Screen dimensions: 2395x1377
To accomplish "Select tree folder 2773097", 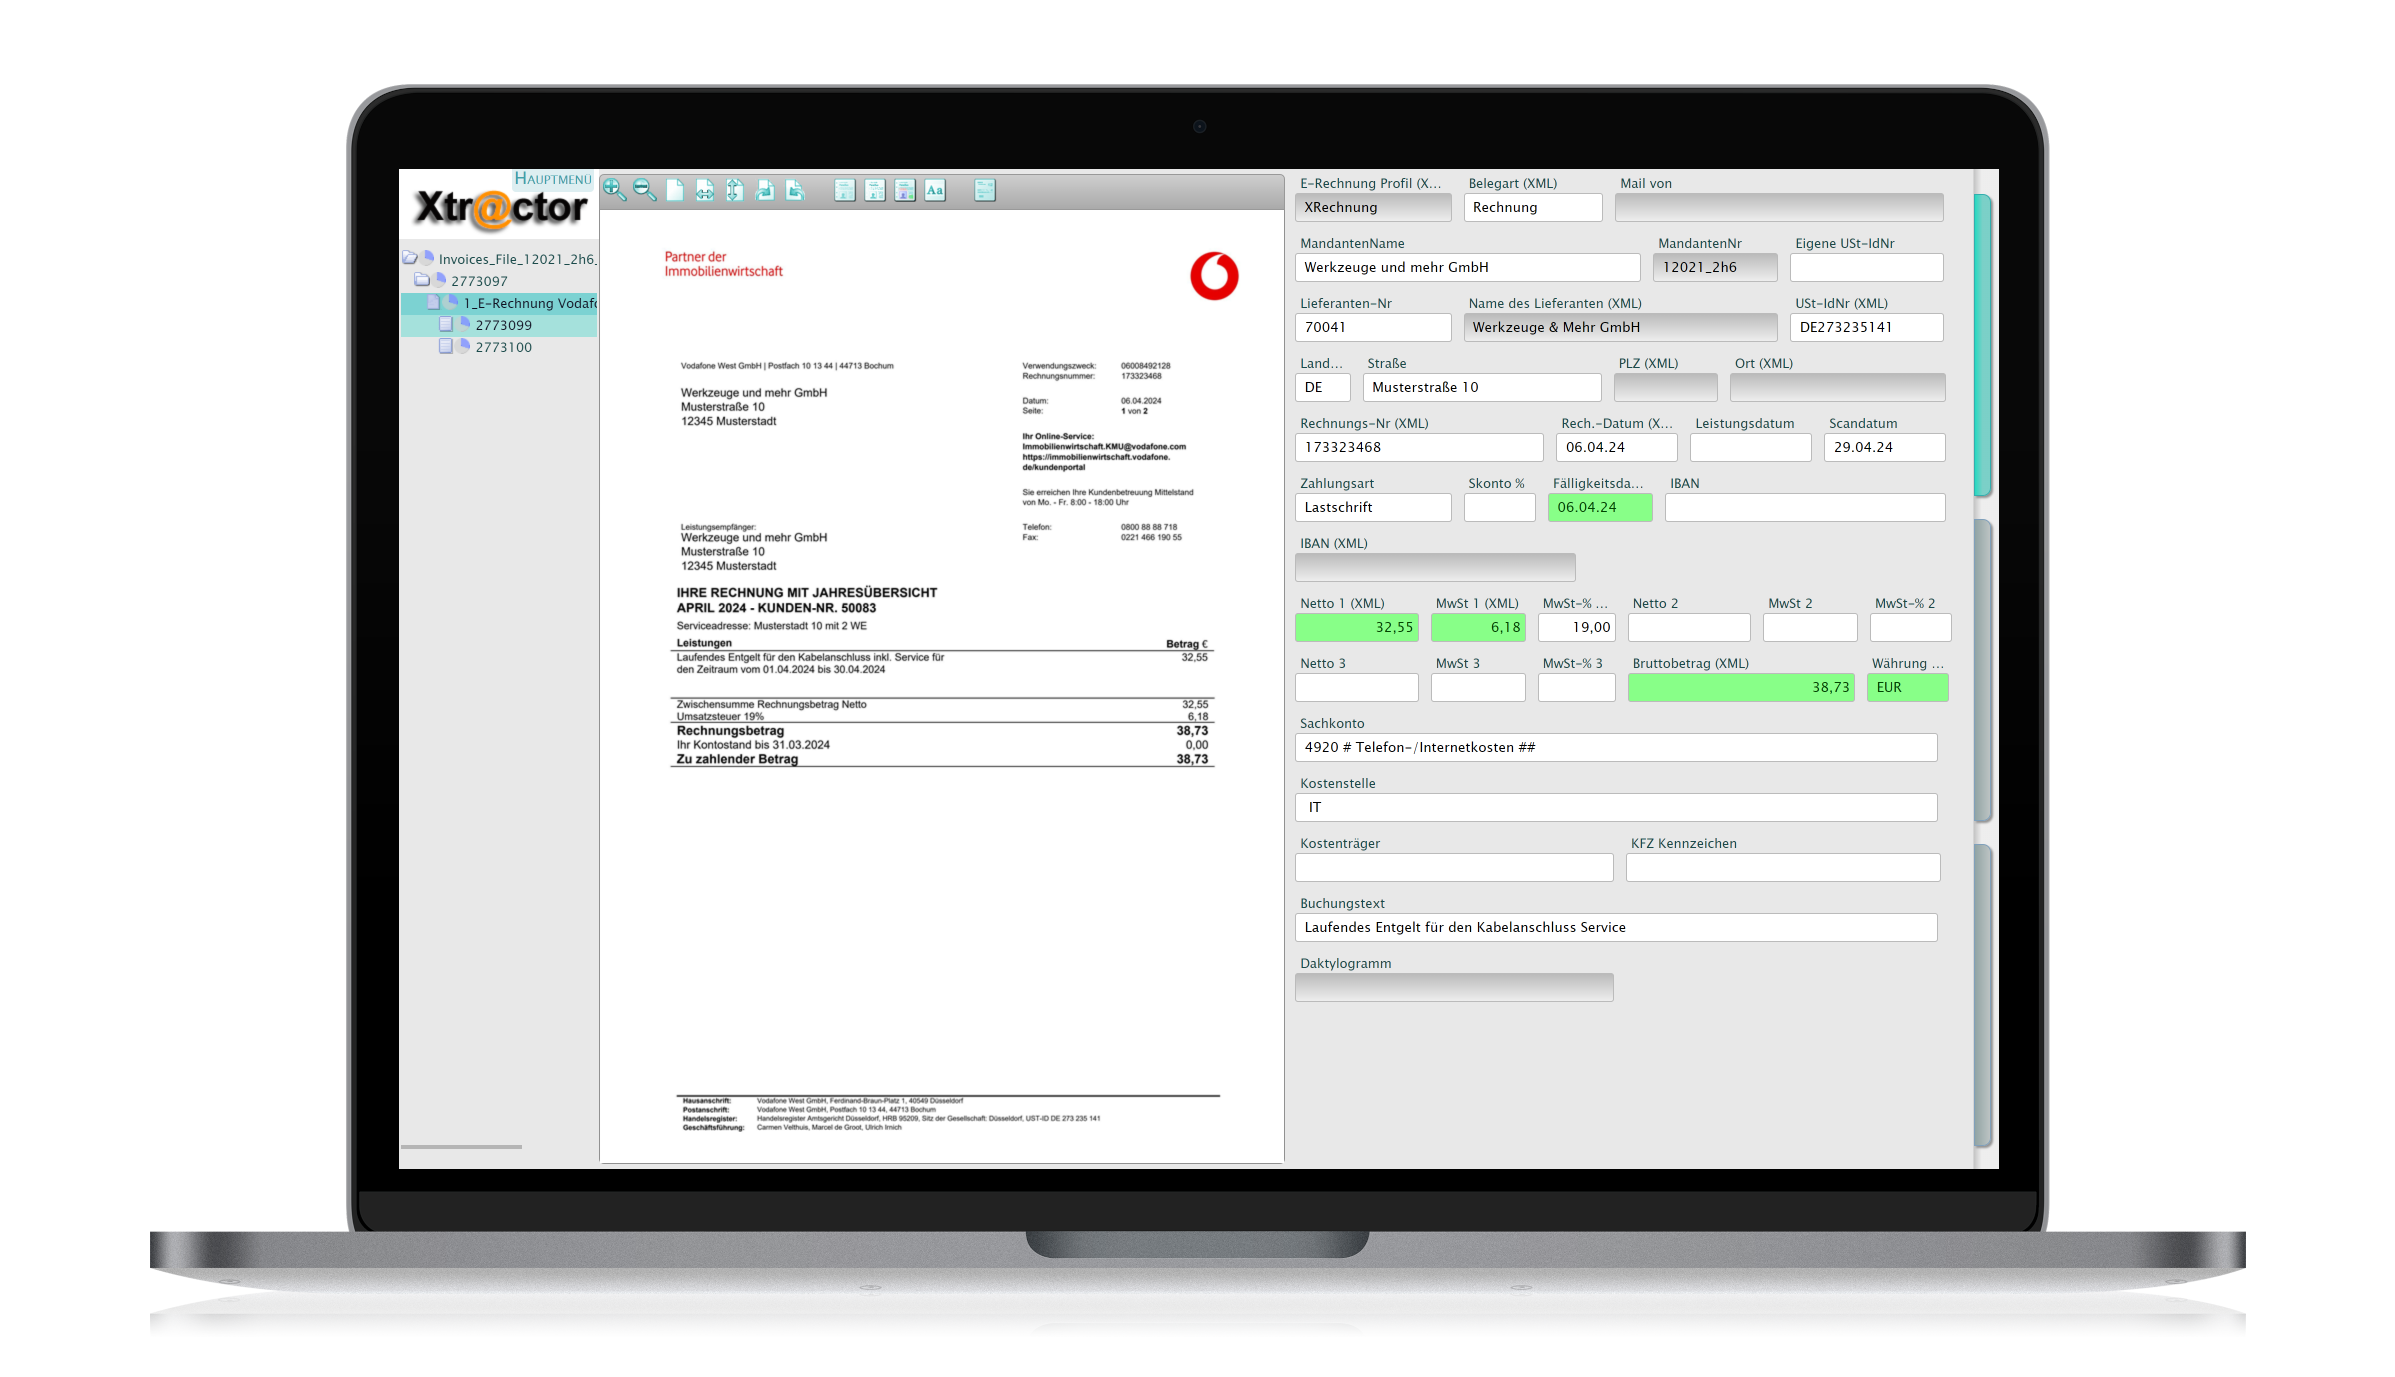I will point(479,281).
